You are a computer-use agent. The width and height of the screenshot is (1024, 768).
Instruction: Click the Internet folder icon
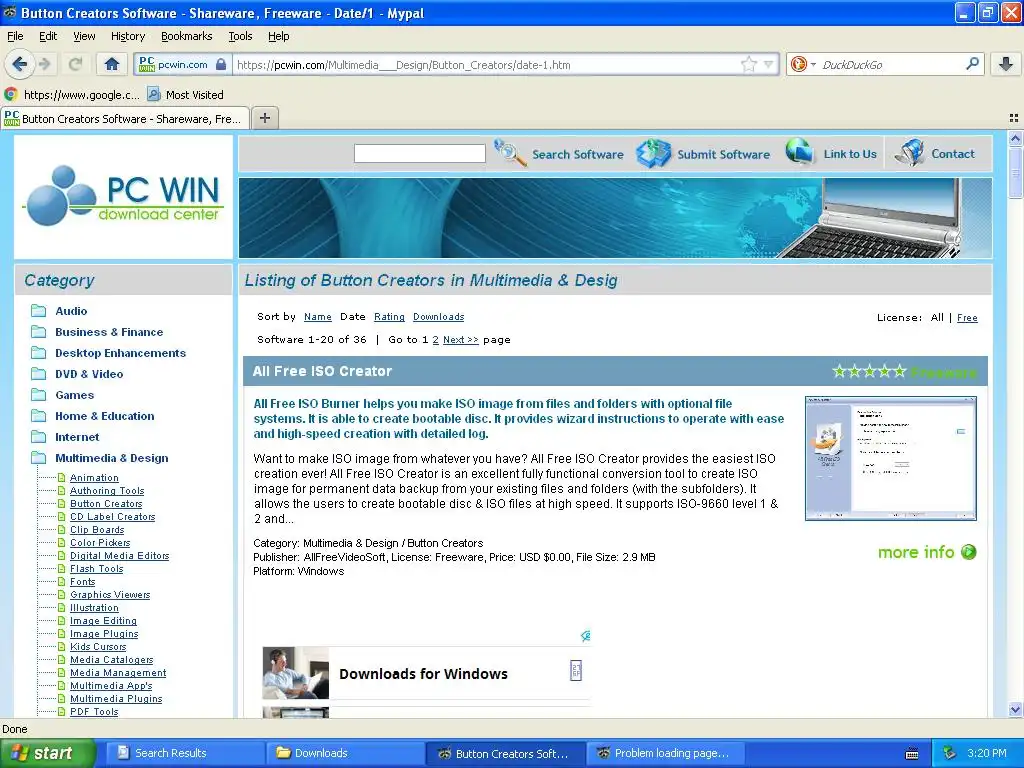[x=39, y=437]
